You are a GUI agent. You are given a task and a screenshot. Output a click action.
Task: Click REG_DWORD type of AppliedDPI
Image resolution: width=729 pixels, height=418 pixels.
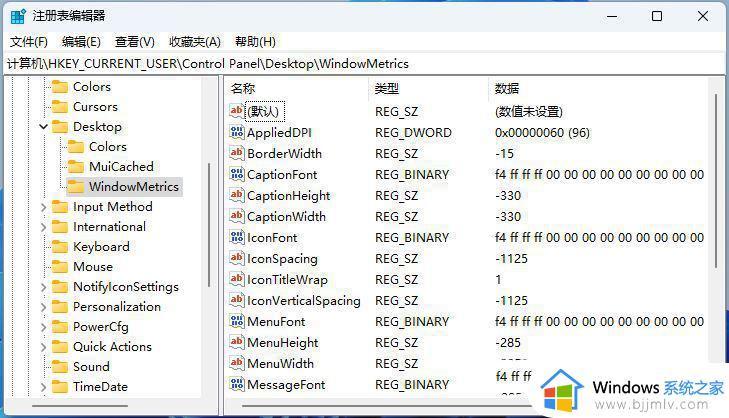pyautogui.click(x=413, y=133)
